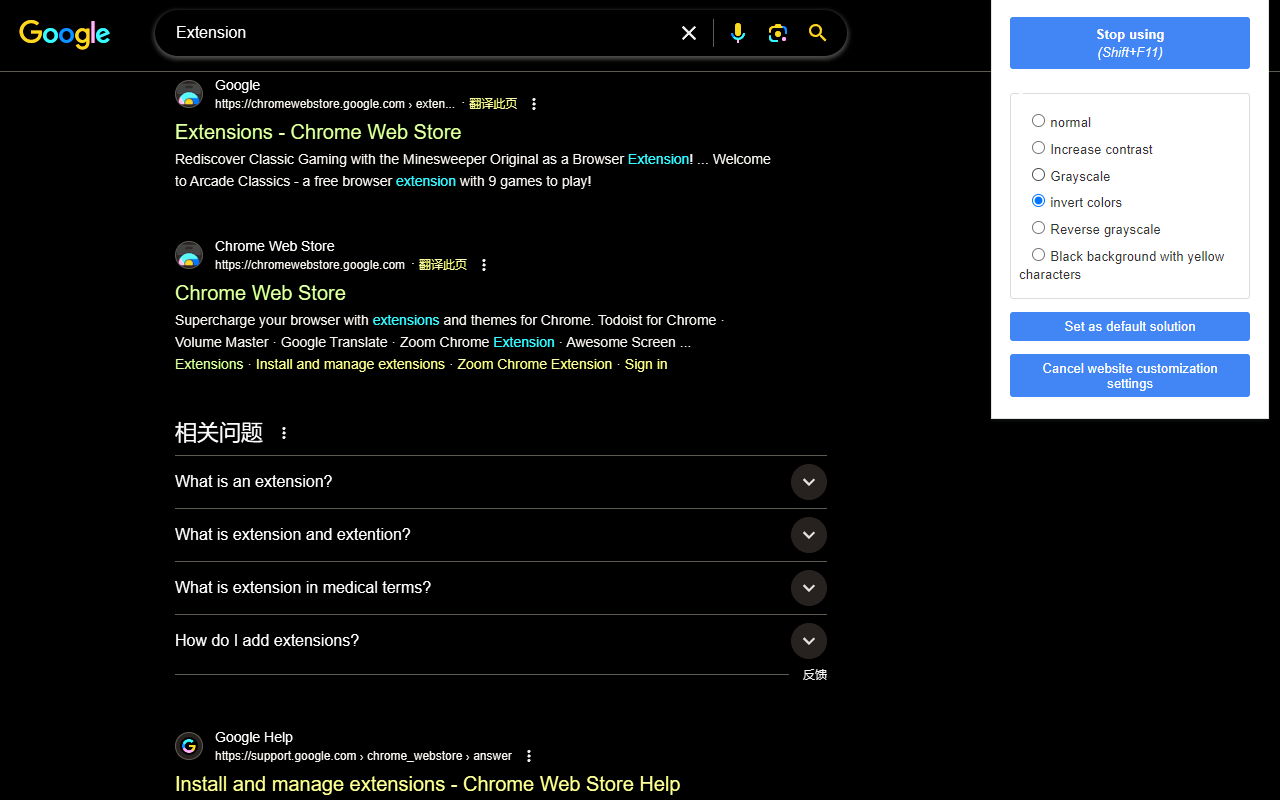This screenshot has height=800, width=1280.
Task: Open three-dot menu for Extensions - Chrome Web Store result
Action: point(534,104)
